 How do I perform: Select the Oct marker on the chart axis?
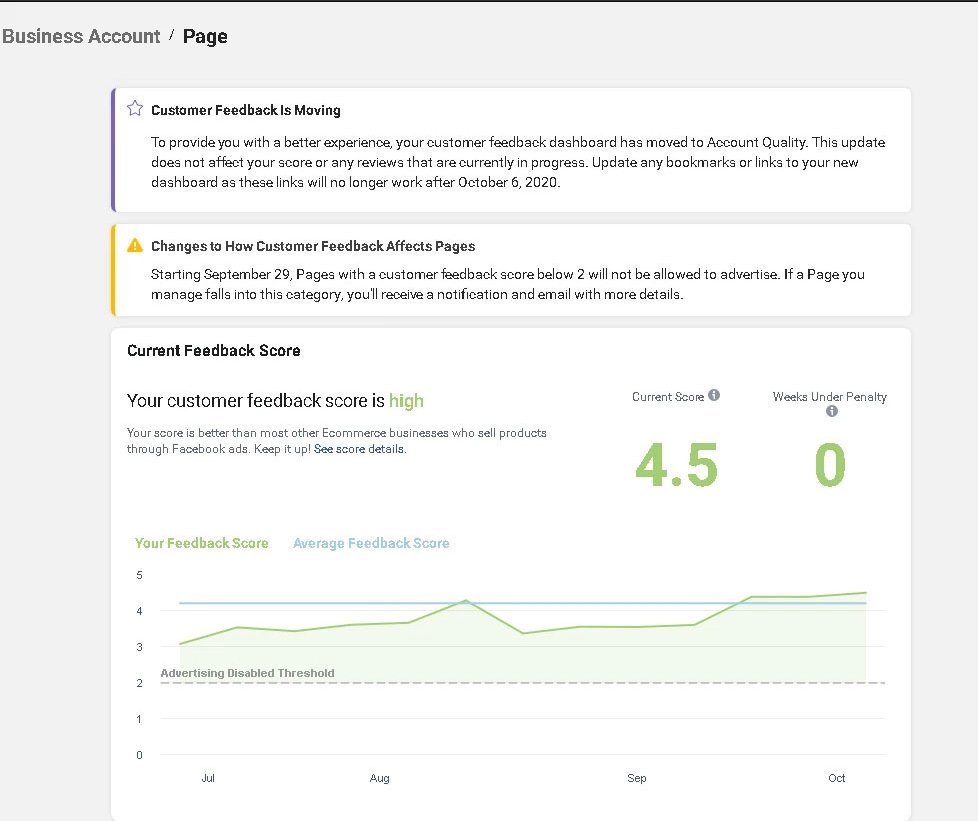coord(837,778)
